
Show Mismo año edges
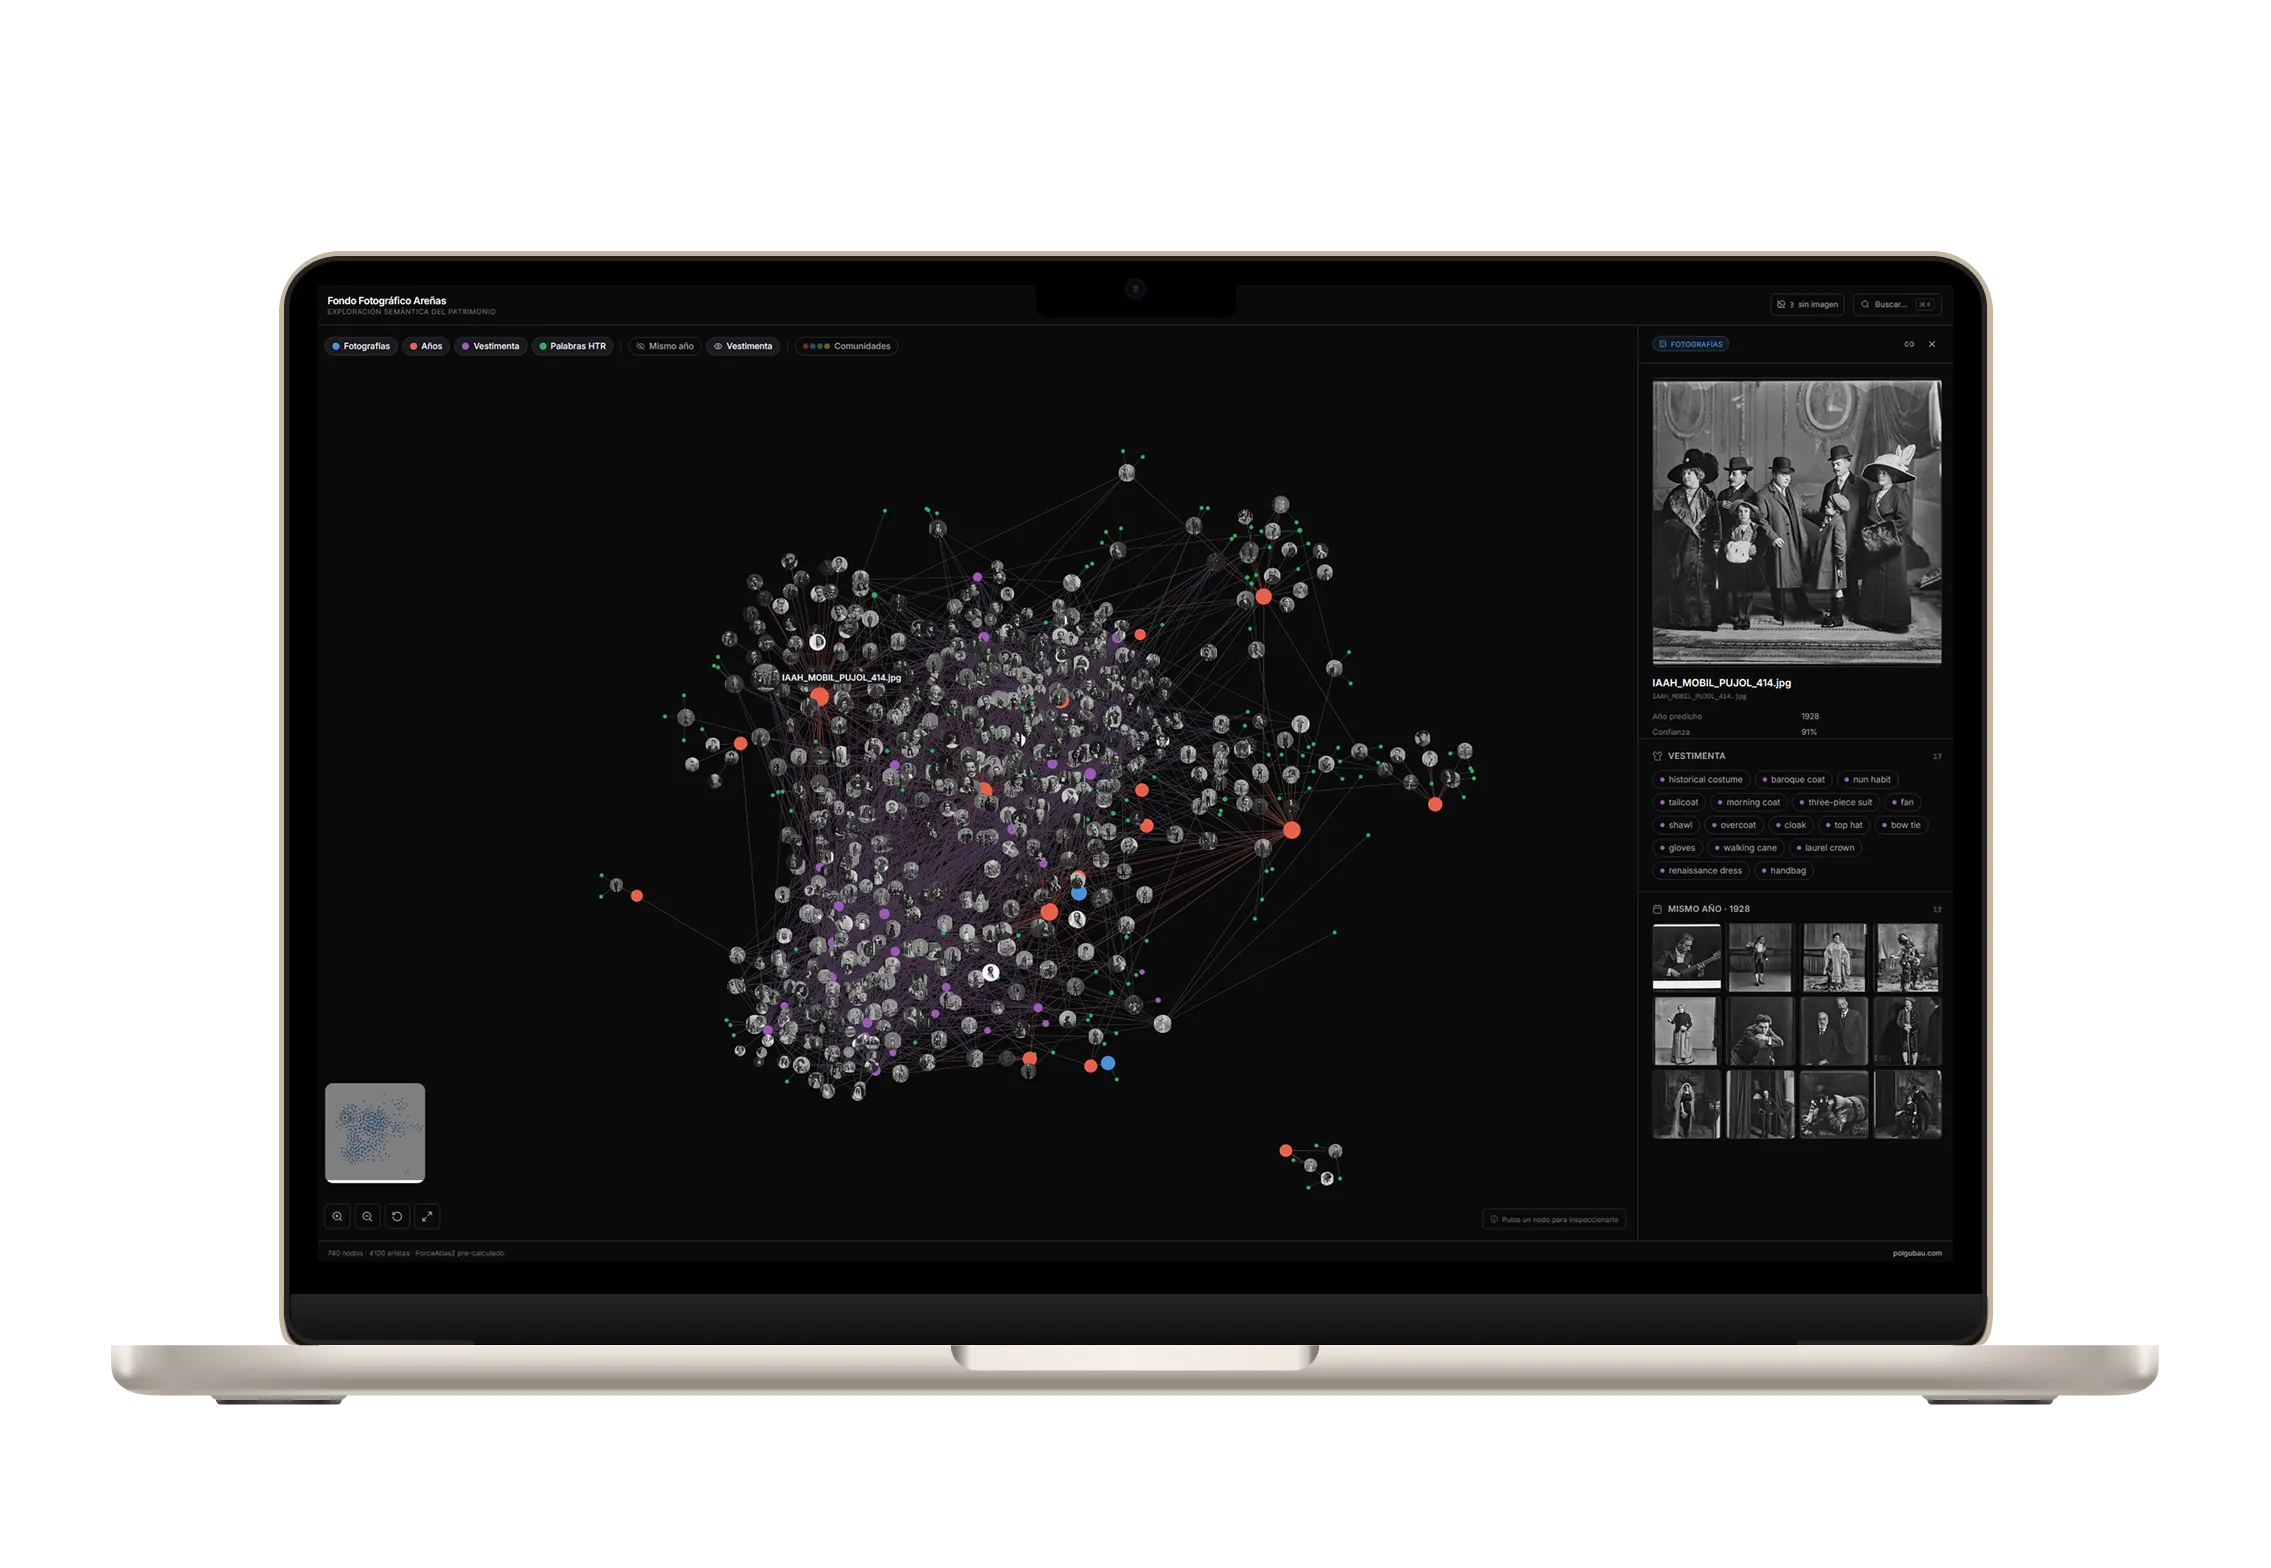point(665,346)
